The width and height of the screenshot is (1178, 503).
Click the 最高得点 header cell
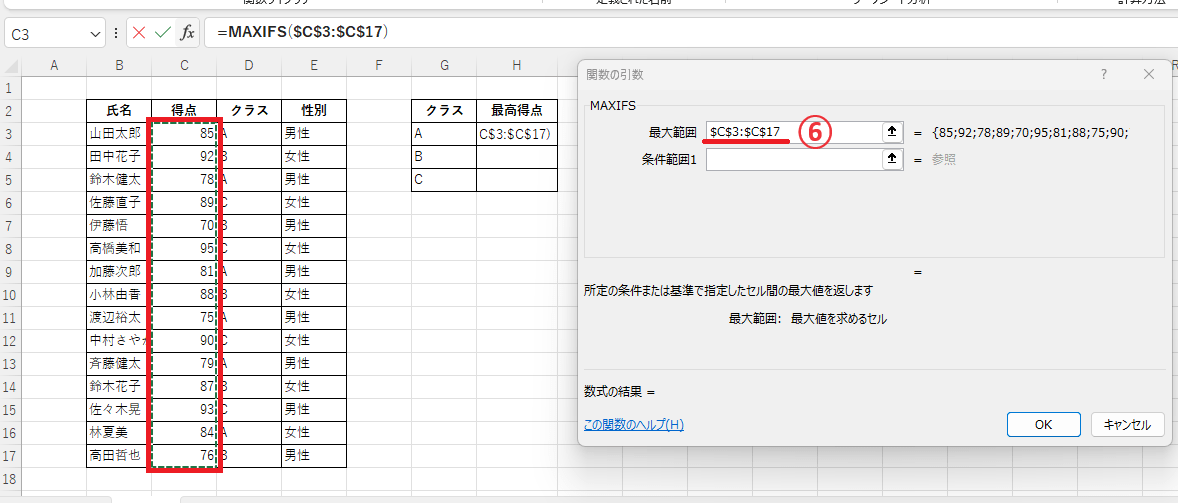(517, 110)
